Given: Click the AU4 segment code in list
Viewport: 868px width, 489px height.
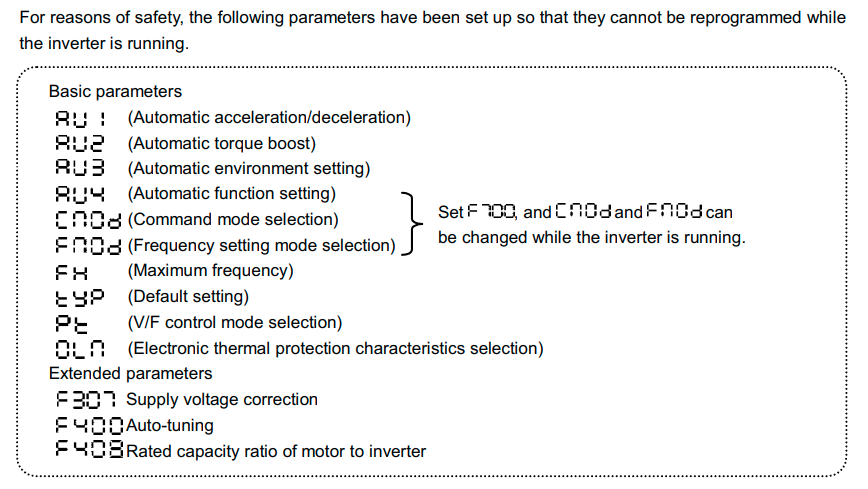Looking at the screenshot, I should point(87,194).
